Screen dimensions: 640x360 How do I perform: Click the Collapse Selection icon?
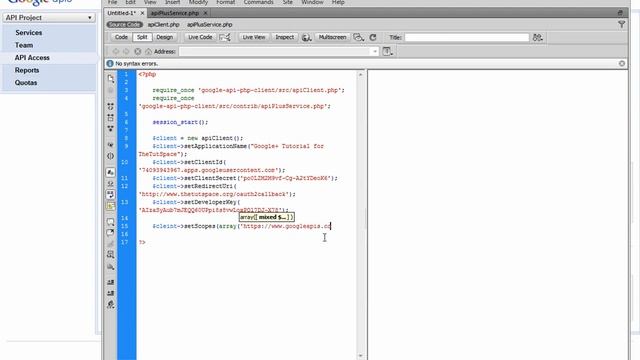pyautogui.click(x=111, y=118)
